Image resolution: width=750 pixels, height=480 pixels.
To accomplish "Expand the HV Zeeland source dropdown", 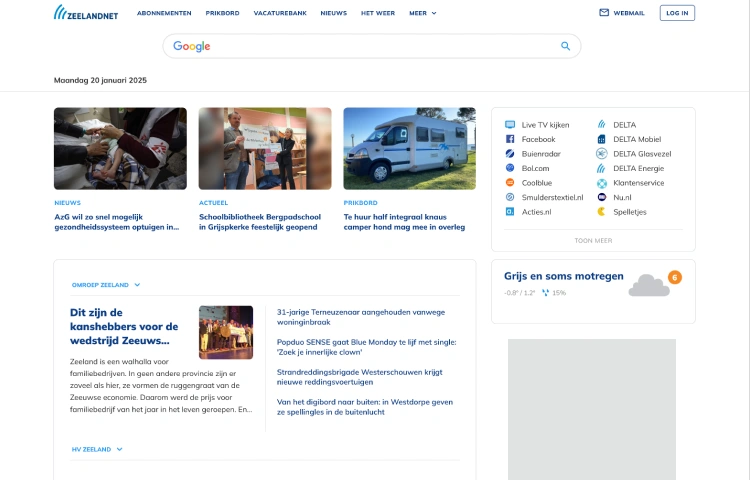I will [97, 449].
